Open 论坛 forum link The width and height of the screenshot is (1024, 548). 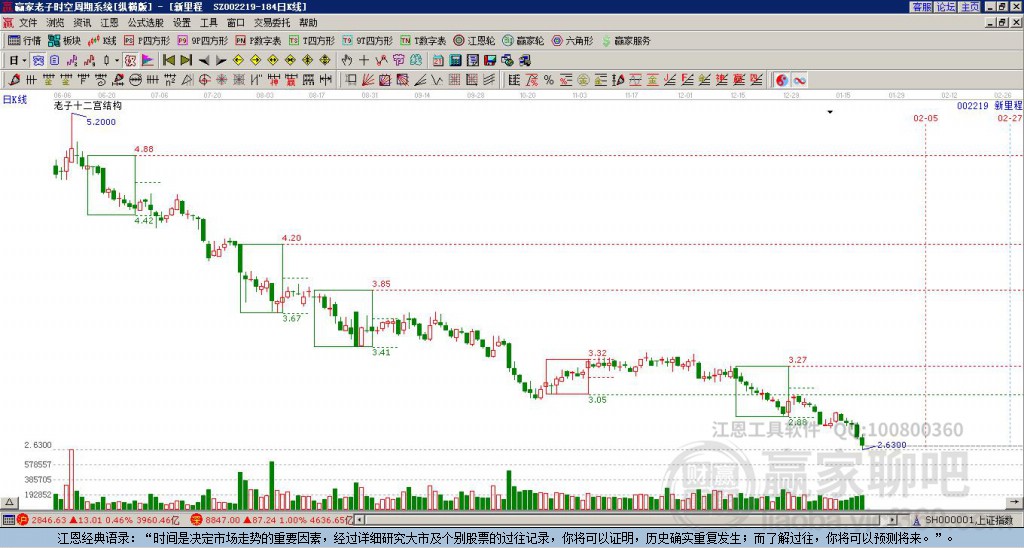946,7
